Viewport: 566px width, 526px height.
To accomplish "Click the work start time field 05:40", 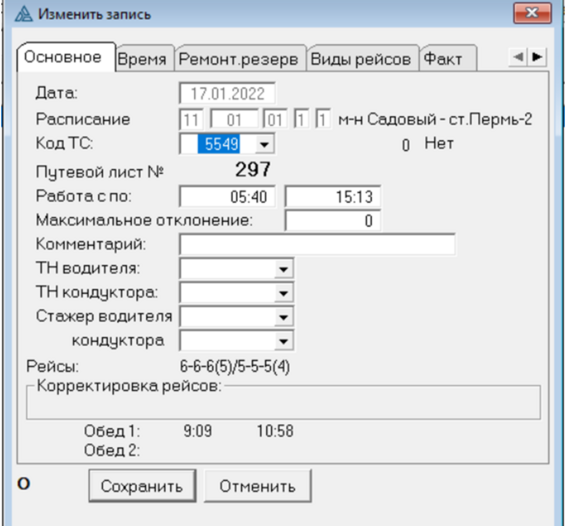I will tap(227, 197).
